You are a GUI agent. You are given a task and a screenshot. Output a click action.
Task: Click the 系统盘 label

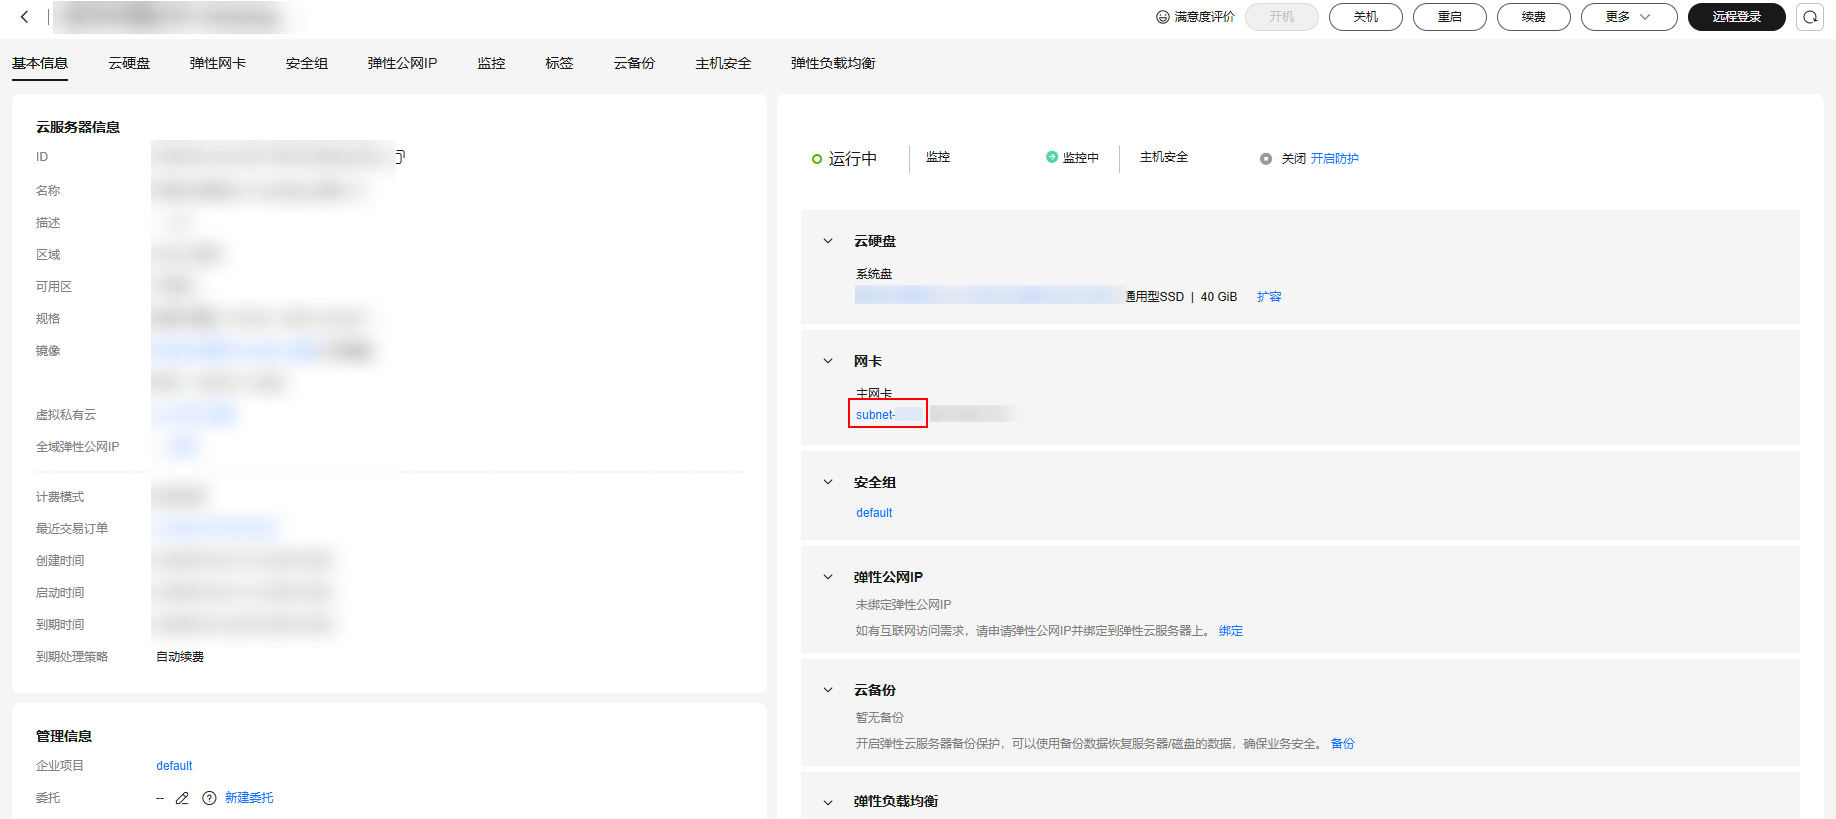click(x=874, y=274)
